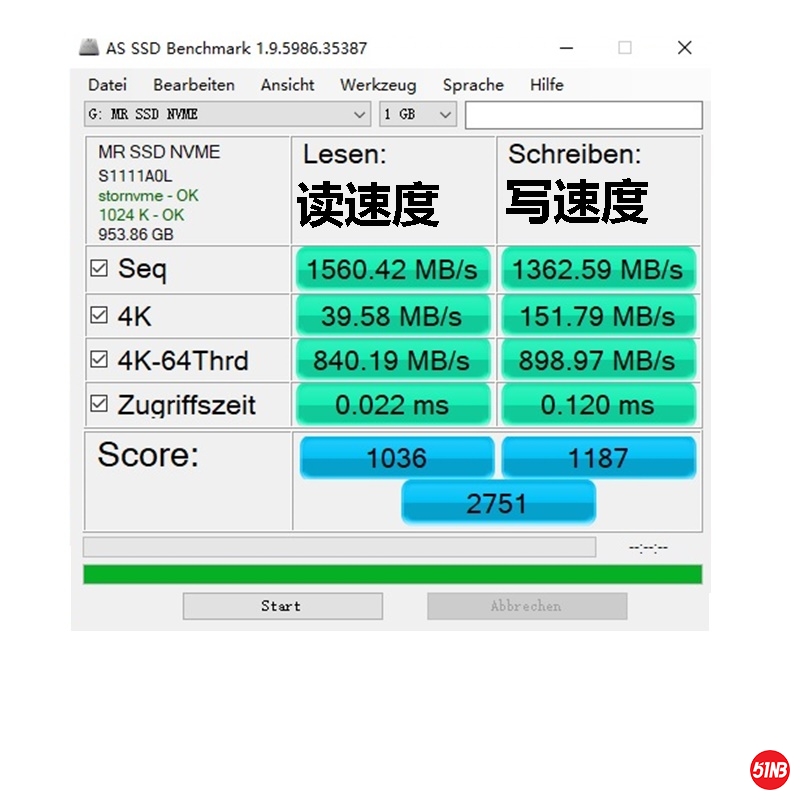Open the Sprache menu

pos(473,85)
